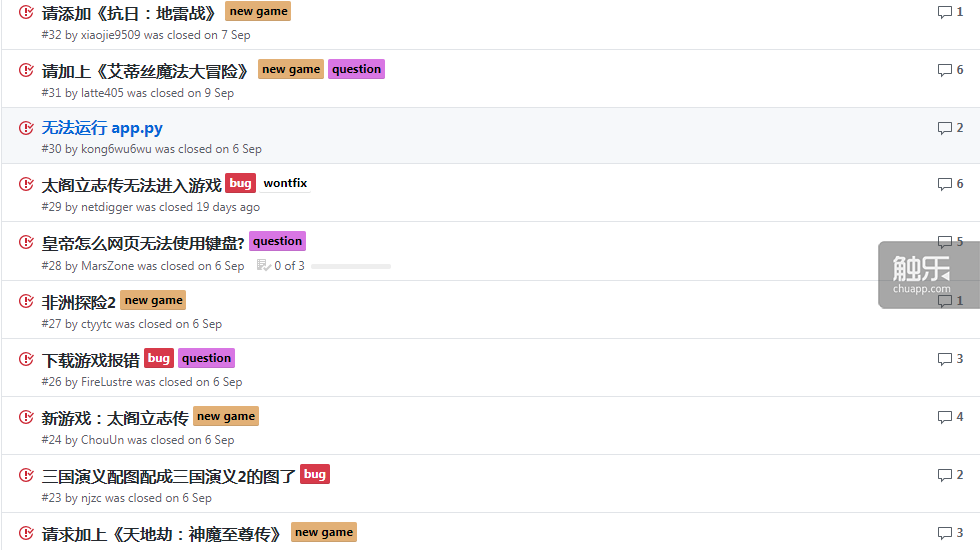Click closed-issue icon for issue #23
980x550 pixels.
click(x=26, y=475)
